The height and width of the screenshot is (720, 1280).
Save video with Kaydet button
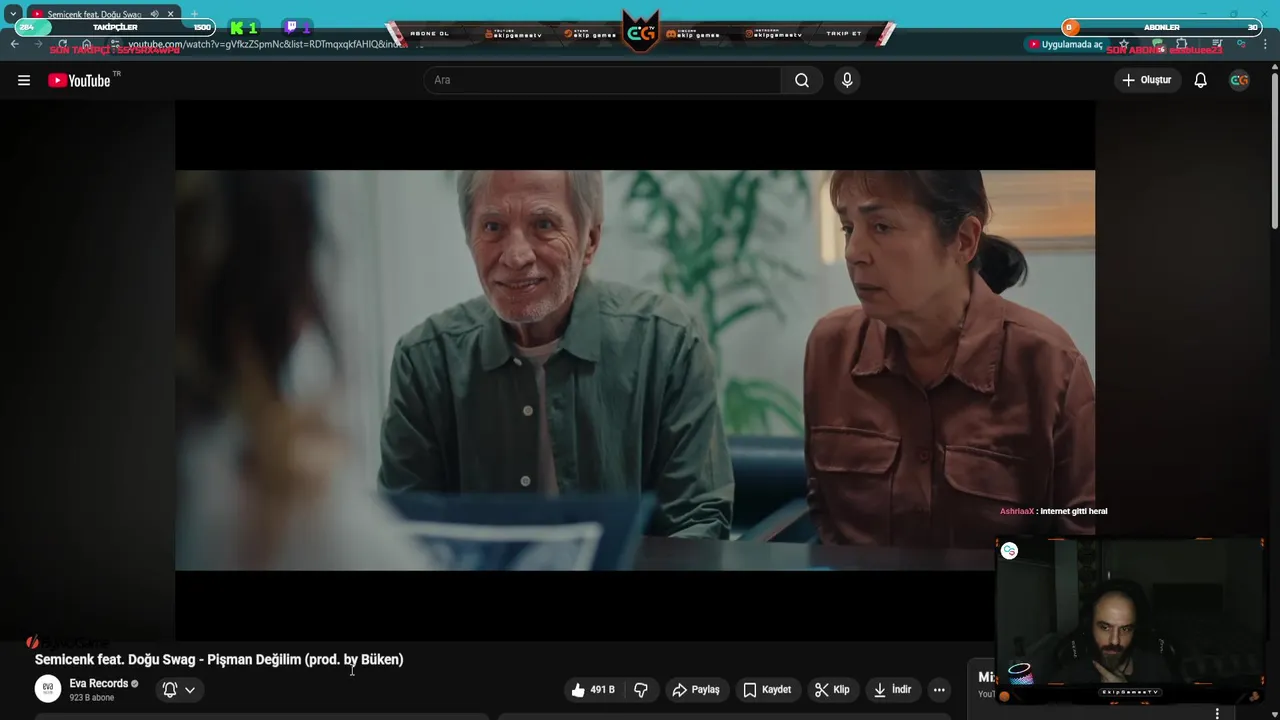(767, 690)
